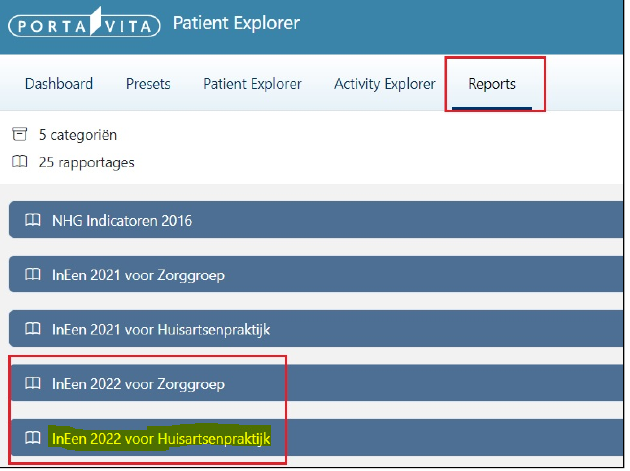Click the book icon beside 25 rapportages
The image size is (630, 471).
pos(19,162)
